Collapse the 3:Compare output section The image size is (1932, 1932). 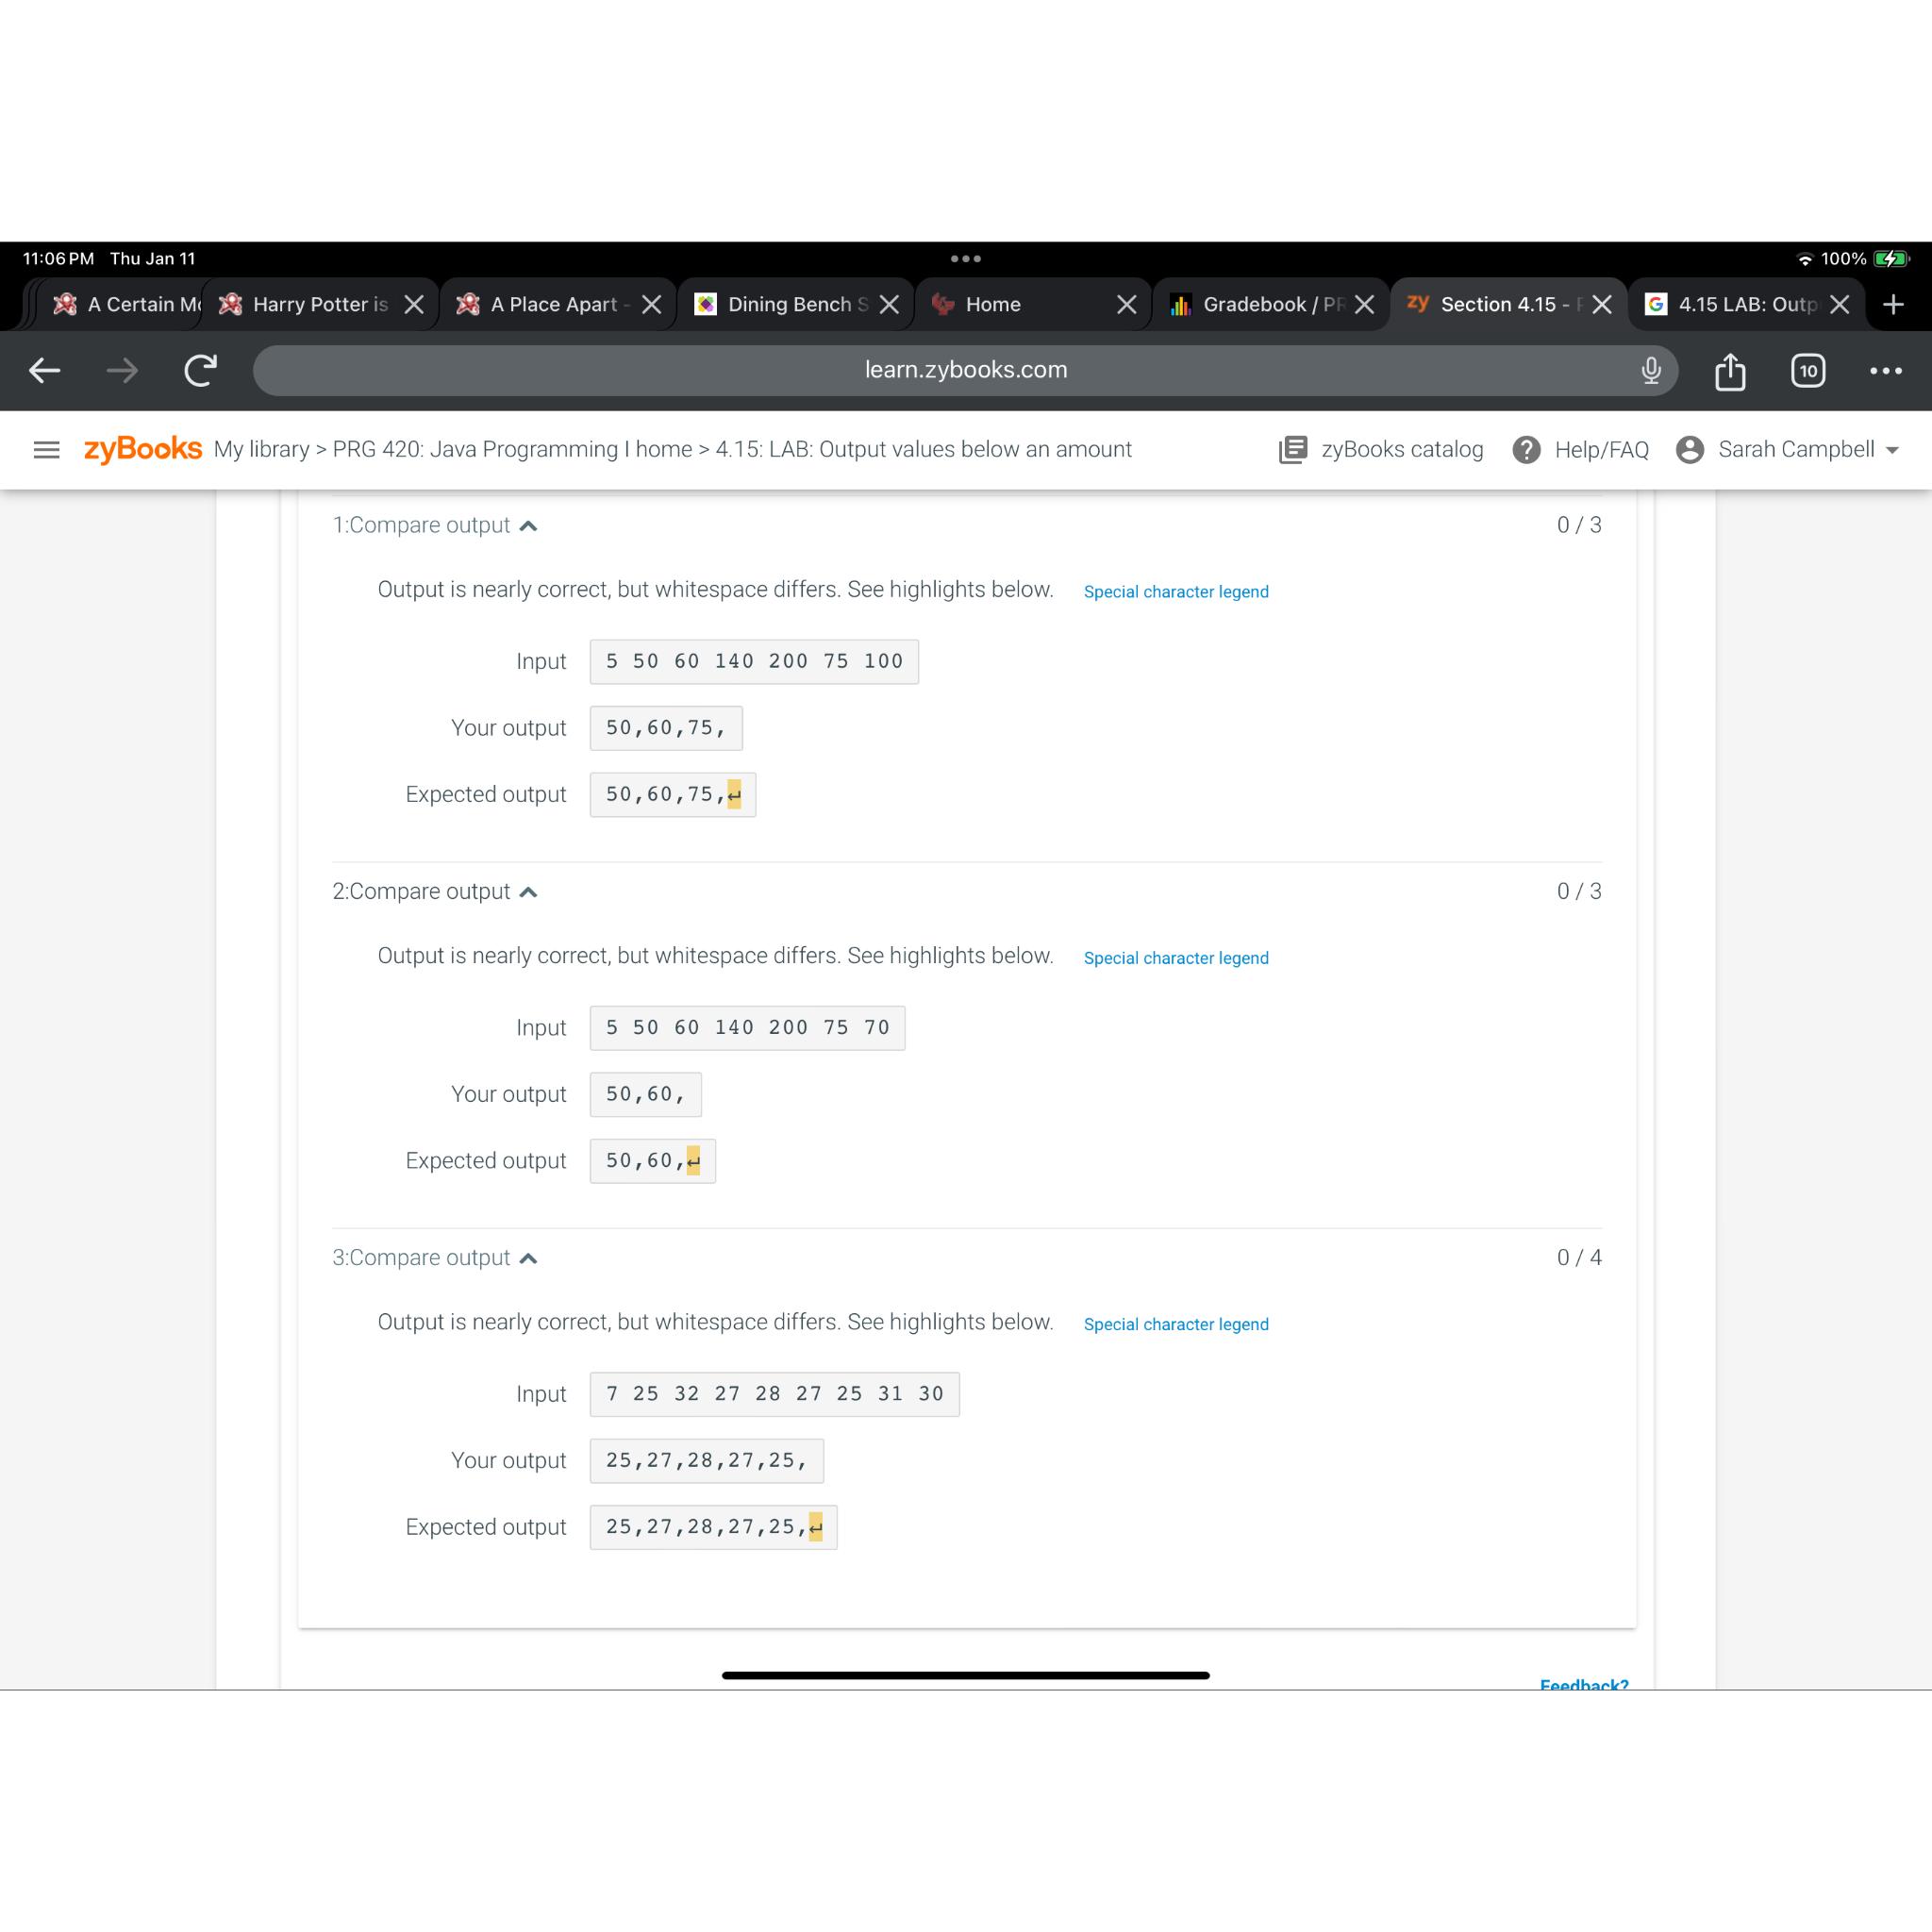click(529, 1257)
